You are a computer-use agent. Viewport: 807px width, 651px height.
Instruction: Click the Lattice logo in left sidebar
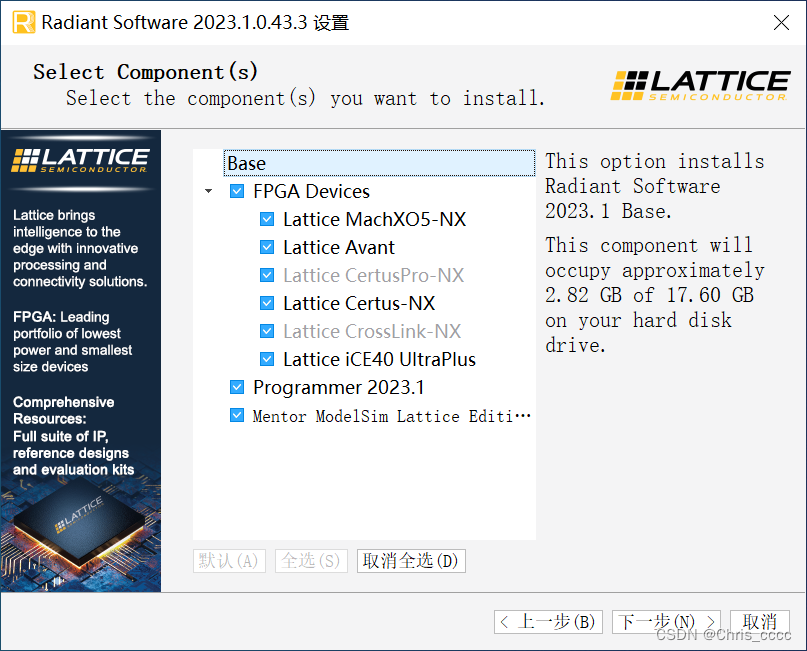click(80, 158)
